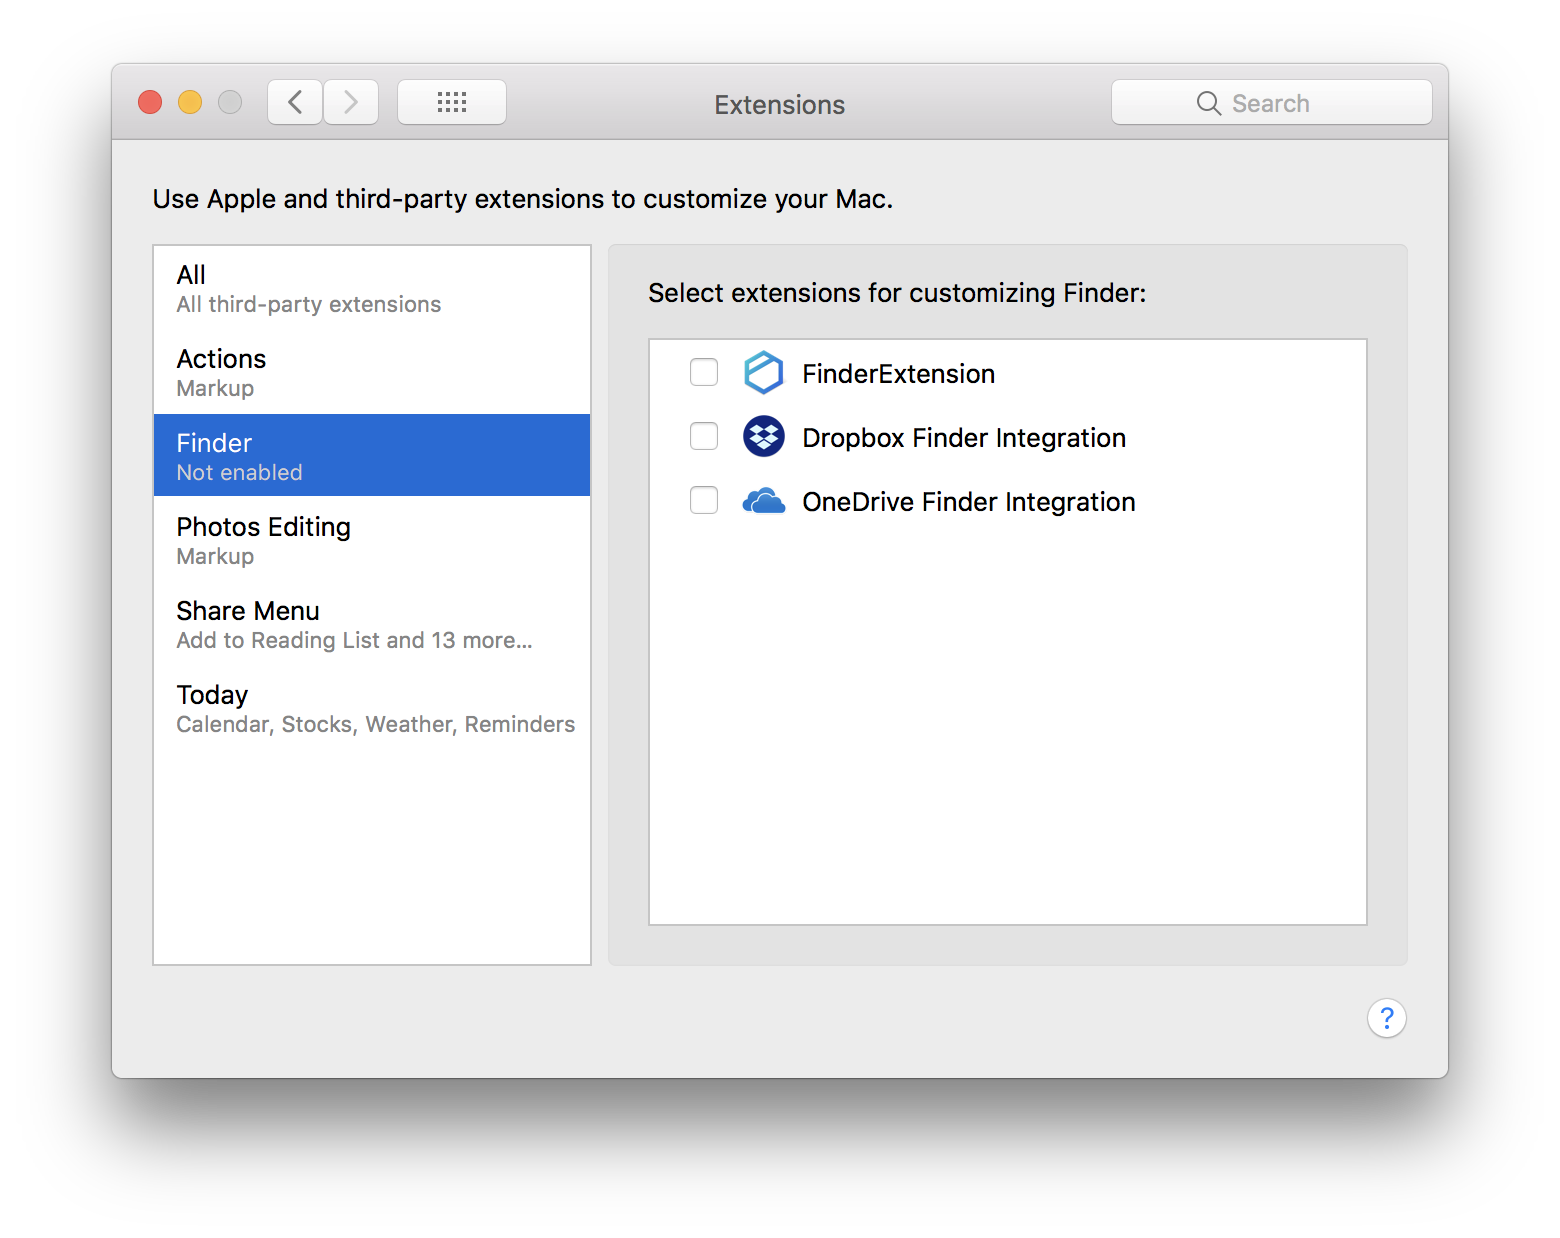Image resolution: width=1560 pixels, height=1238 pixels.
Task: Show all preferences with the grid icon
Action: 452,102
